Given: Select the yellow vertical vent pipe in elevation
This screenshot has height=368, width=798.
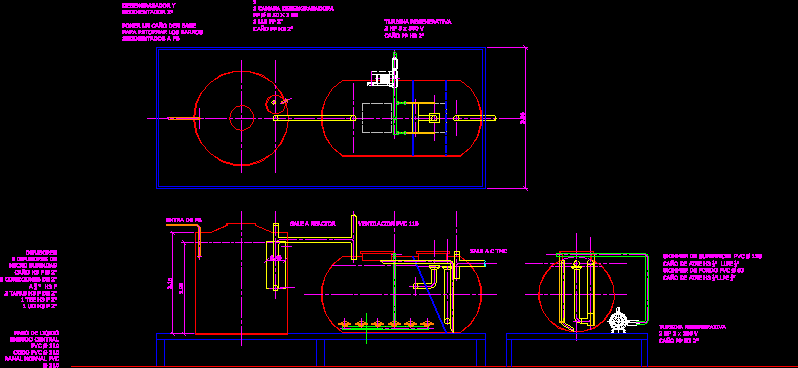Looking at the screenshot, I should coord(354,237).
